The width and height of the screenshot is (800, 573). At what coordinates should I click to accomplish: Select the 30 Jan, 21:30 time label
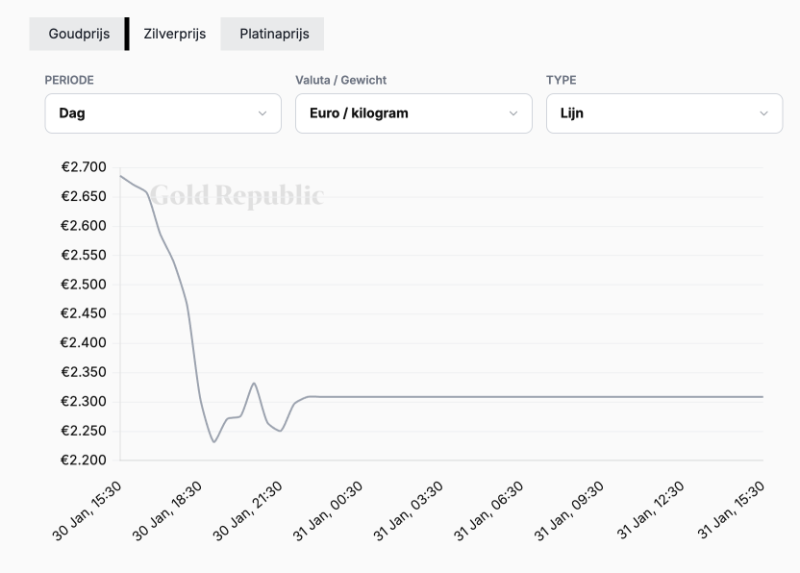(x=250, y=508)
